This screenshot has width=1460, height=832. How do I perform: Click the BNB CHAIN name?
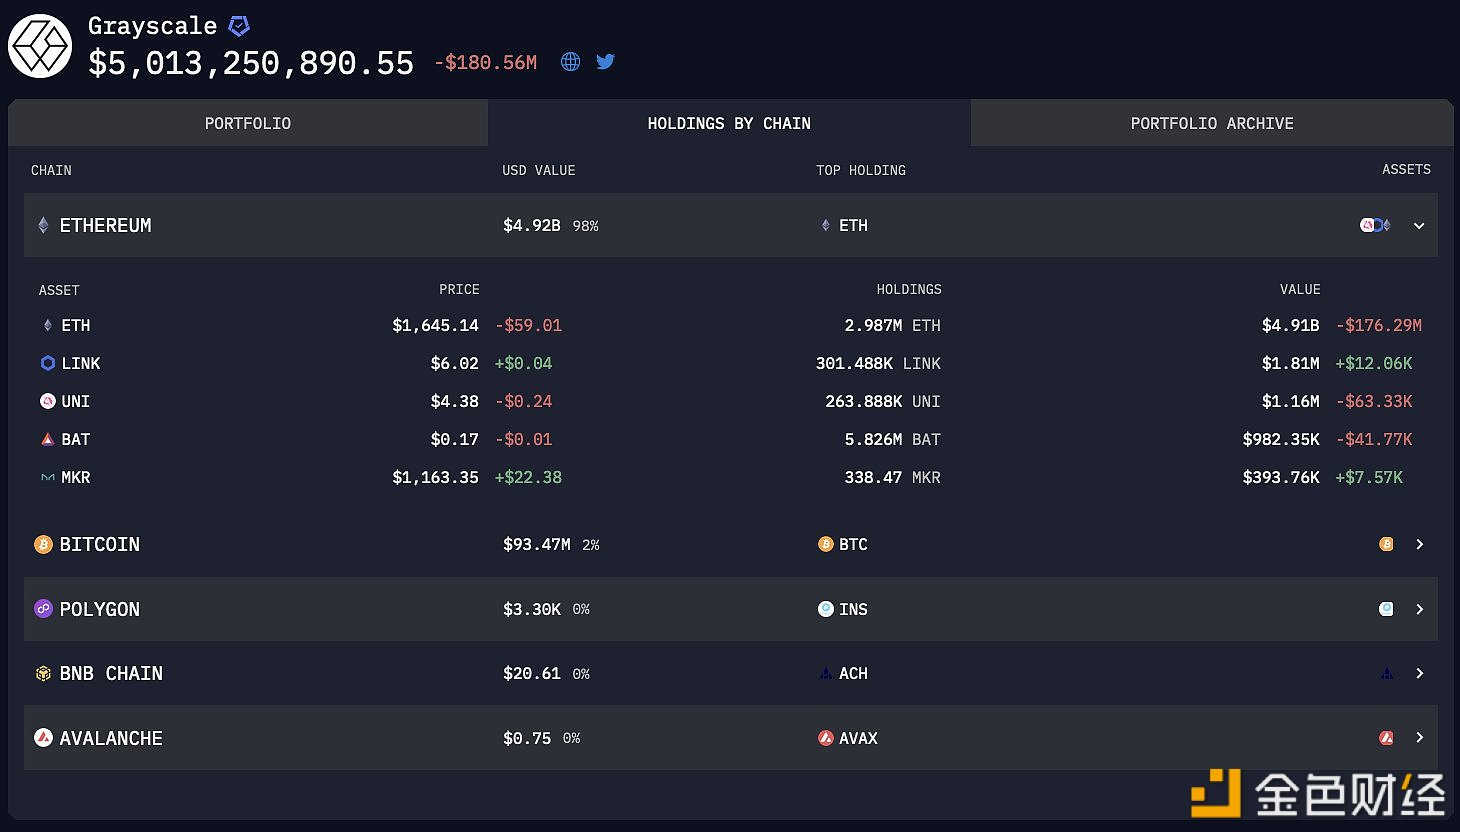pos(111,674)
